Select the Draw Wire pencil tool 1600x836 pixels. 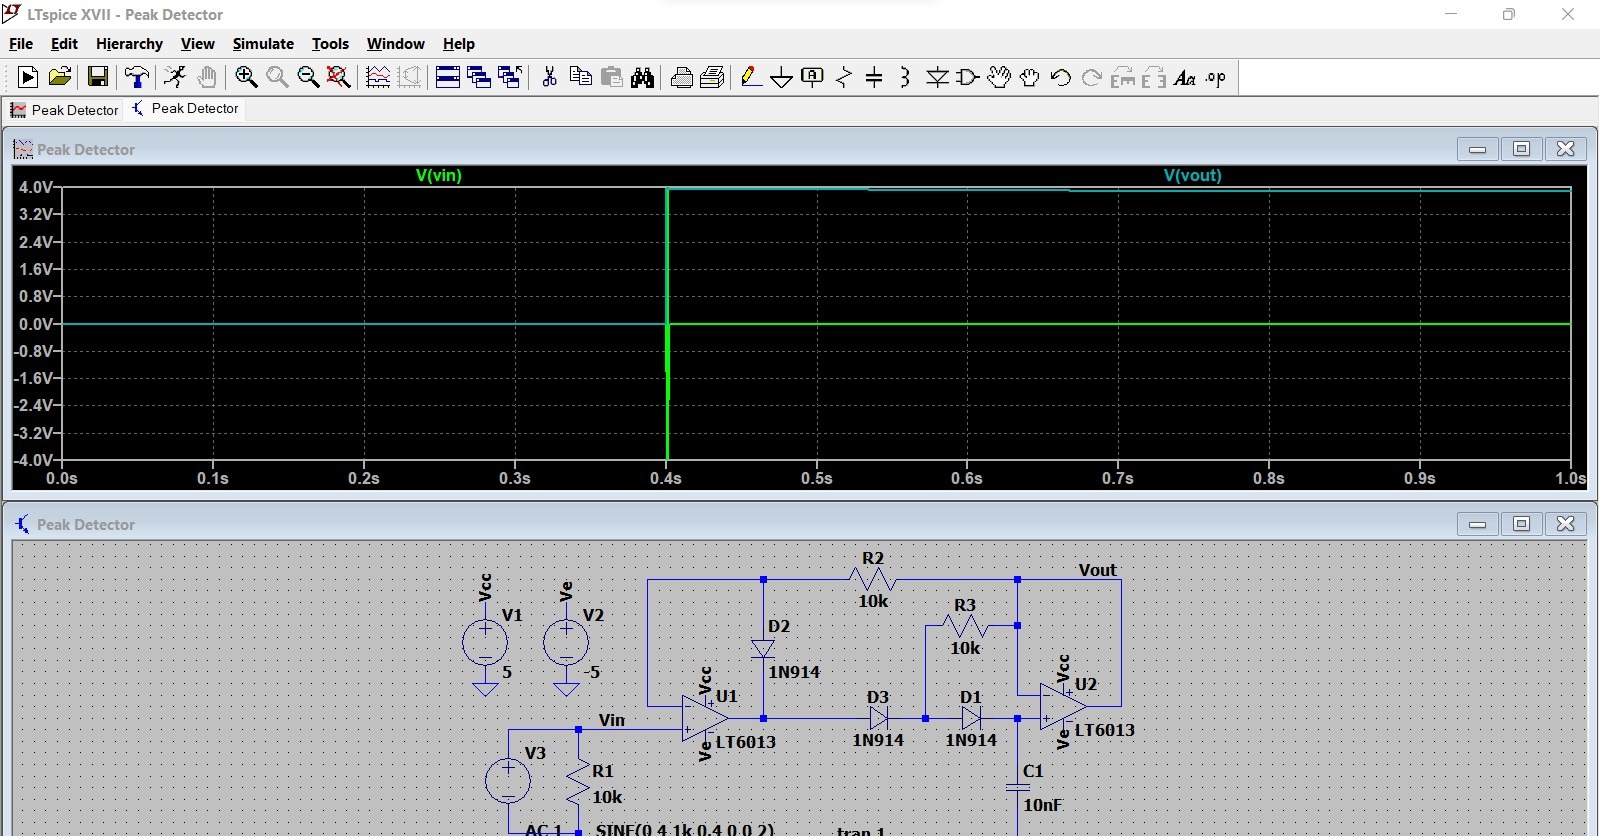pyautogui.click(x=751, y=77)
